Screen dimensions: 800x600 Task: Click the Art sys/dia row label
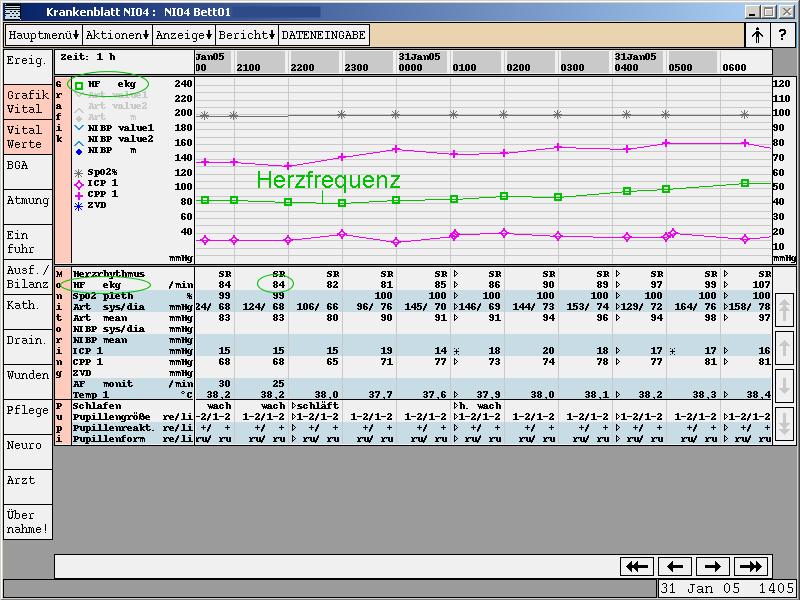tap(109, 307)
